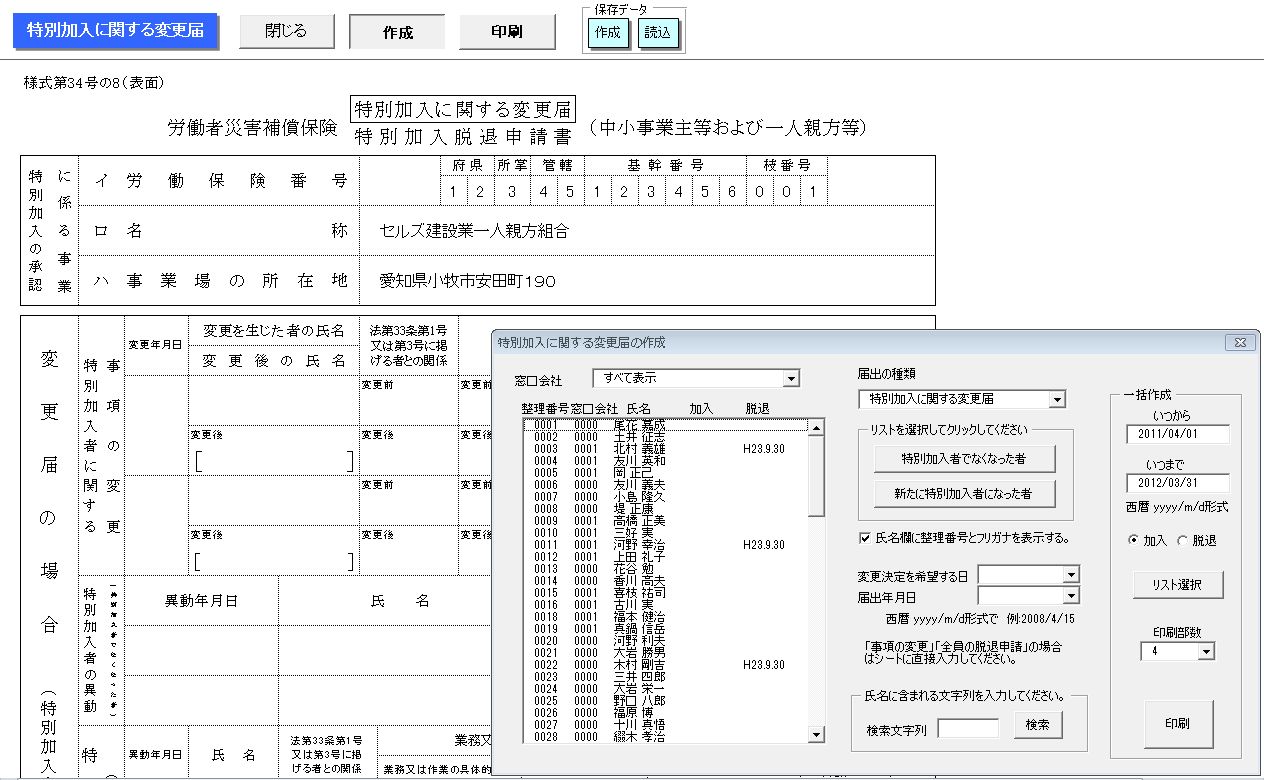1264x780 pixels.
Task: Select list row 0013 花谷 勉
Action: pyautogui.click(x=665, y=569)
